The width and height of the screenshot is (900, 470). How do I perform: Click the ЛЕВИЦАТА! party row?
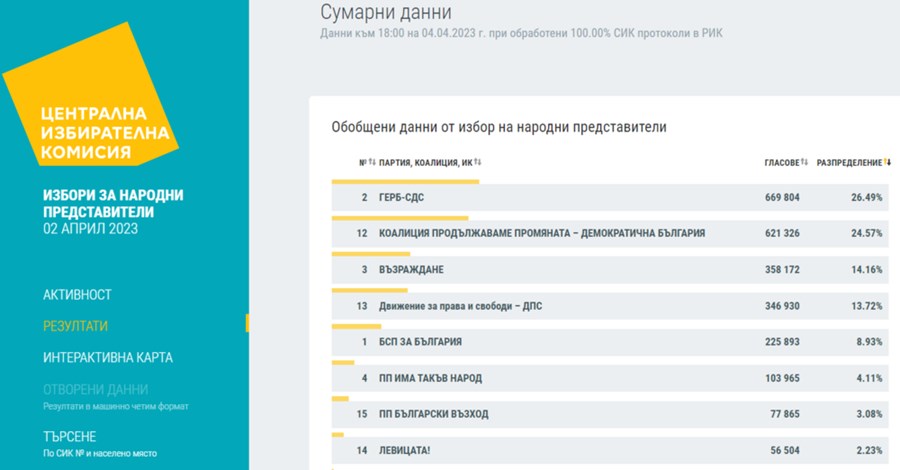610,451
